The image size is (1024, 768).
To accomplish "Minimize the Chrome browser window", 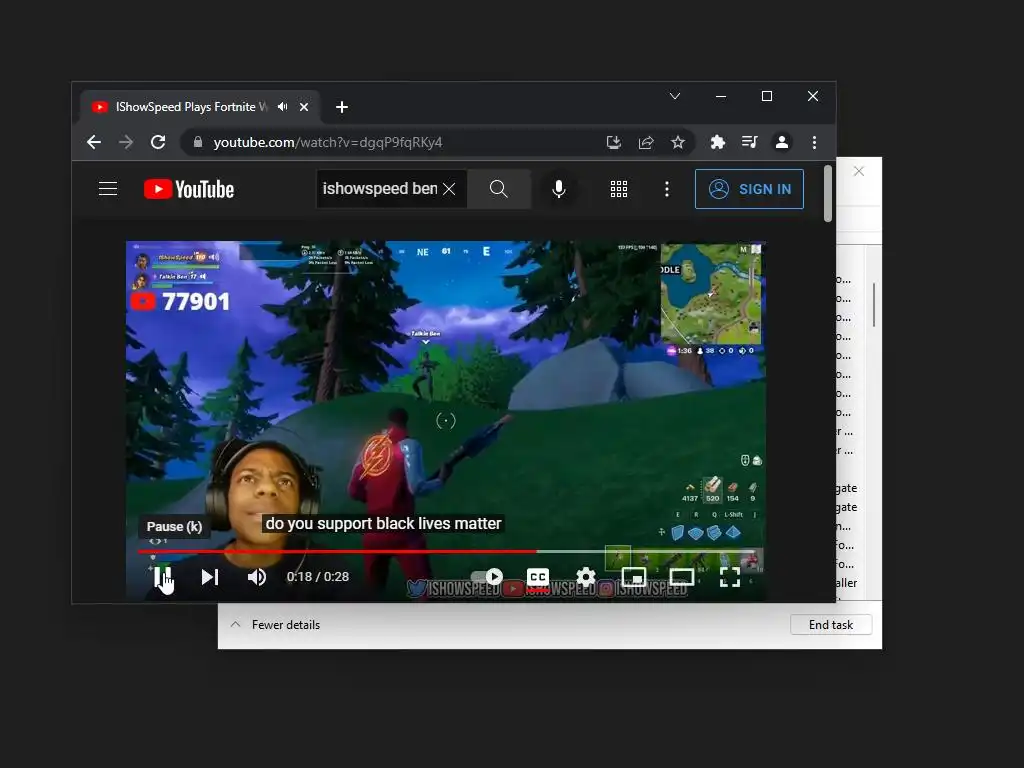I will [721, 96].
